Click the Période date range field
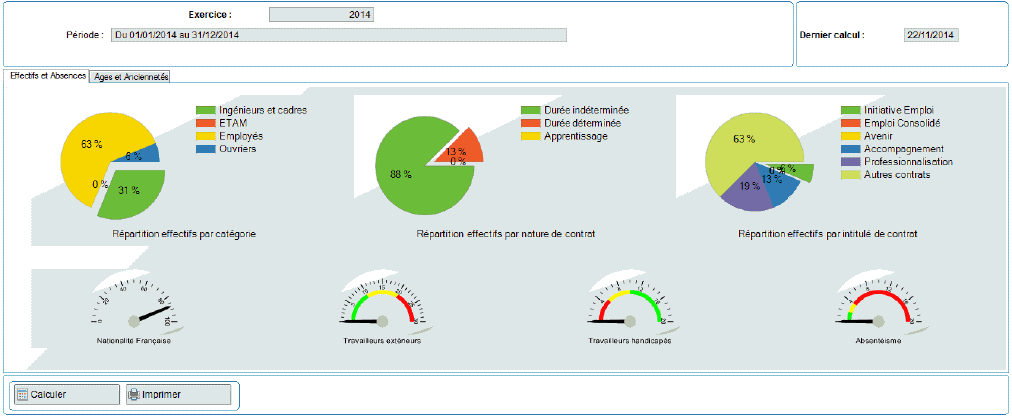This screenshot has width=1012, height=417. [339, 35]
